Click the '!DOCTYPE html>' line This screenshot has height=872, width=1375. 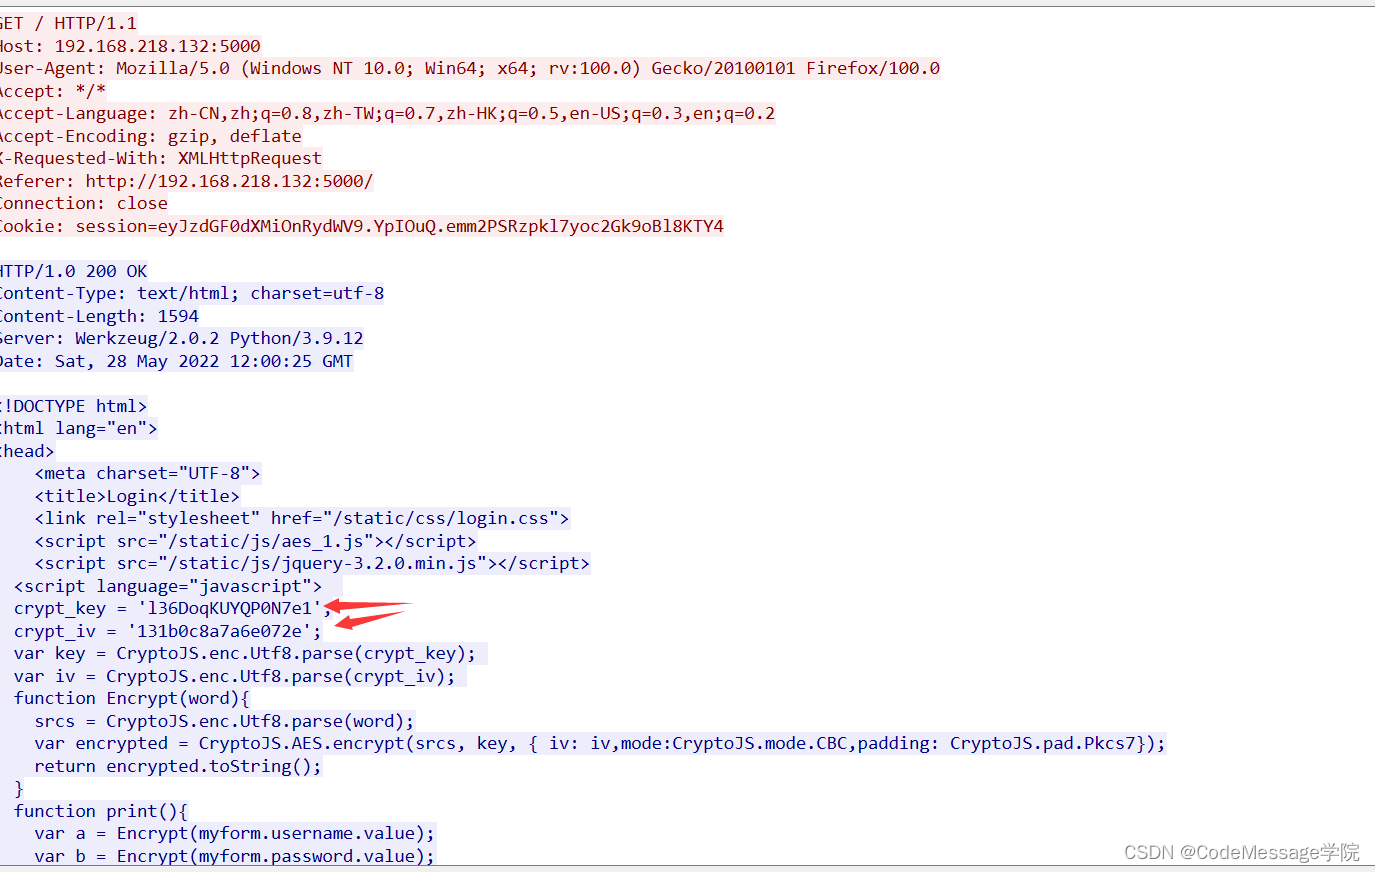pyautogui.click(x=74, y=406)
